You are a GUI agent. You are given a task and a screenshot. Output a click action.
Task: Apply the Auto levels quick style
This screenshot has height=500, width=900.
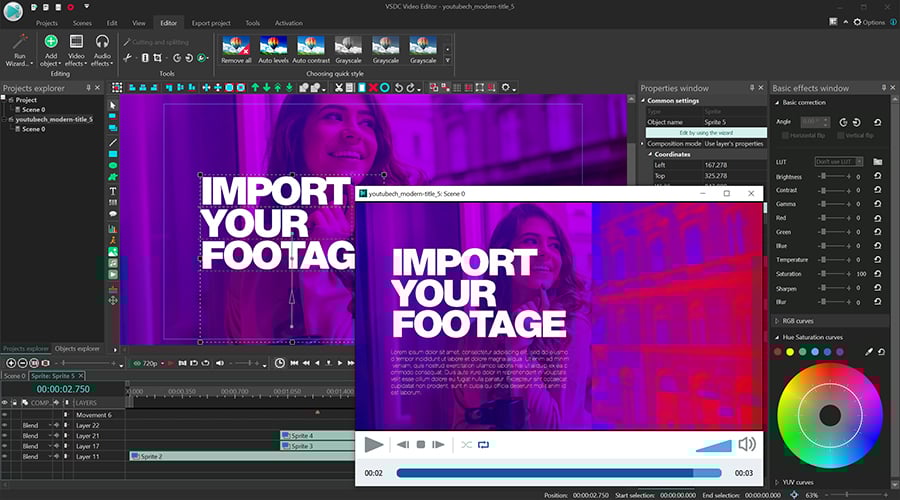[273, 44]
